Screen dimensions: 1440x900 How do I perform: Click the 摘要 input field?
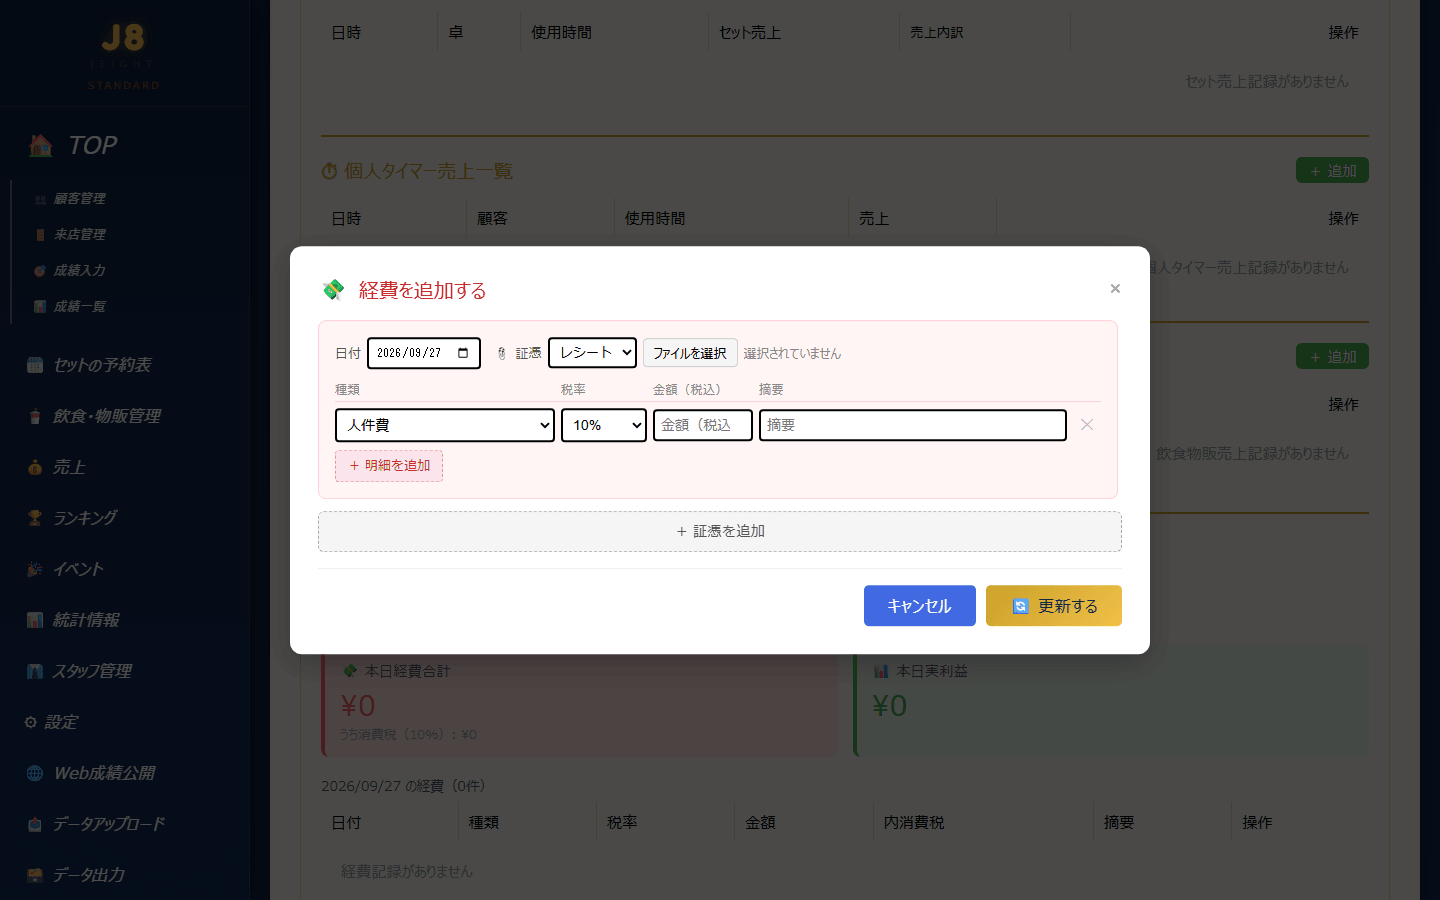pyautogui.click(x=913, y=425)
